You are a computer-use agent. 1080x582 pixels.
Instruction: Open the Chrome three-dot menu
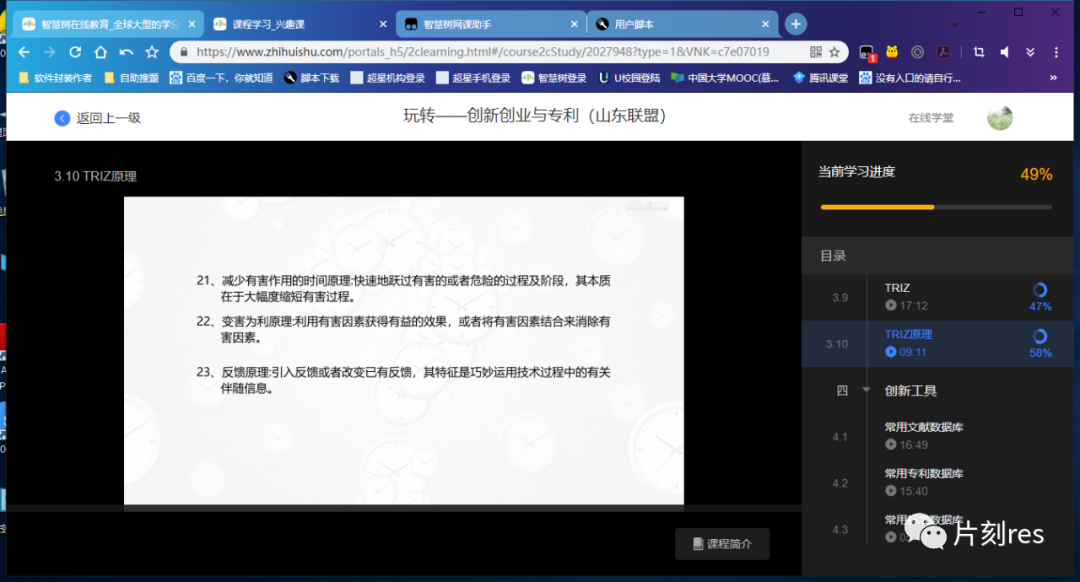(1057, 52)
